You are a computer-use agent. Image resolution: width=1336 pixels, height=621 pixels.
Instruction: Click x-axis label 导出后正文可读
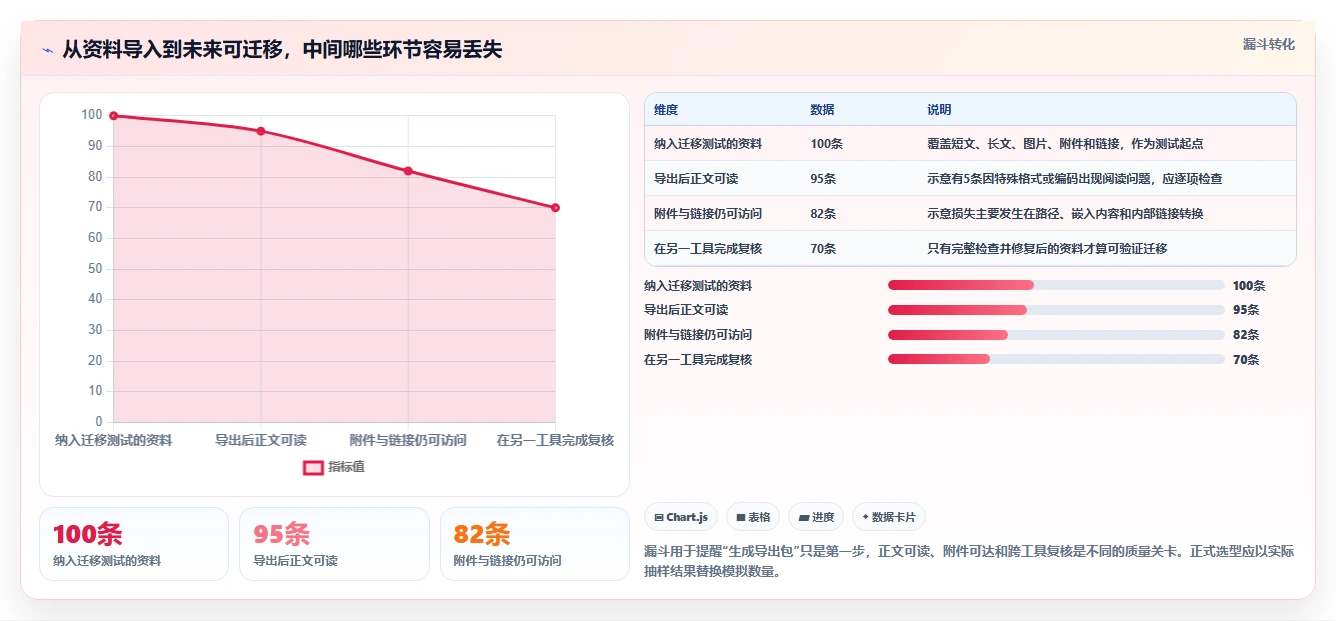[x=261, y=440]
